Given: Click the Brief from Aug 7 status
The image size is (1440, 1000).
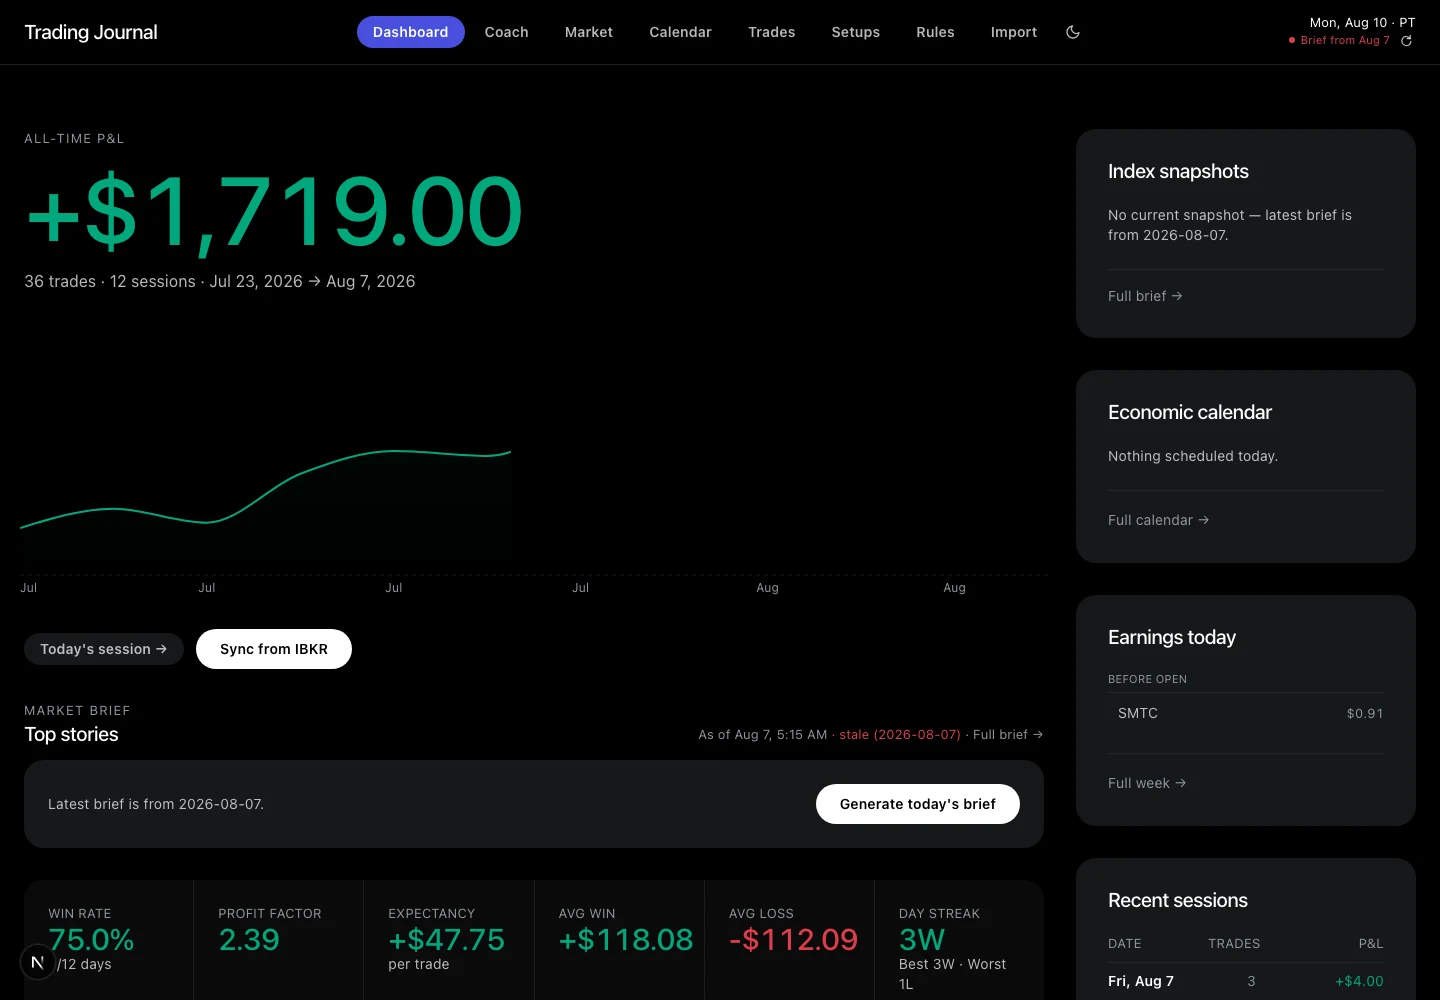Looking at the screenshot, I should tap(1339, 40).
